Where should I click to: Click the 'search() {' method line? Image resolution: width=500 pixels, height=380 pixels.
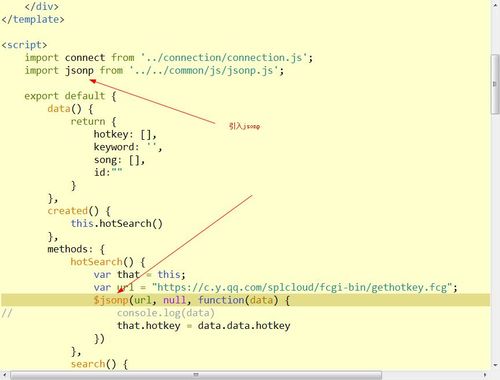(x=99, y=364)
